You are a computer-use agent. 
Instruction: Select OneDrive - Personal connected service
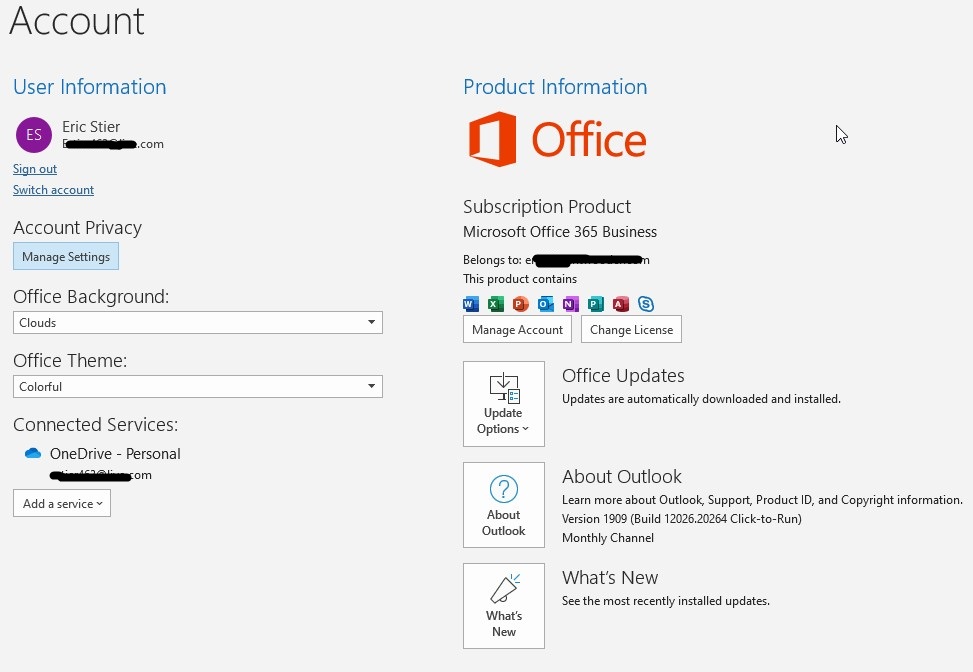coord(115,454)
